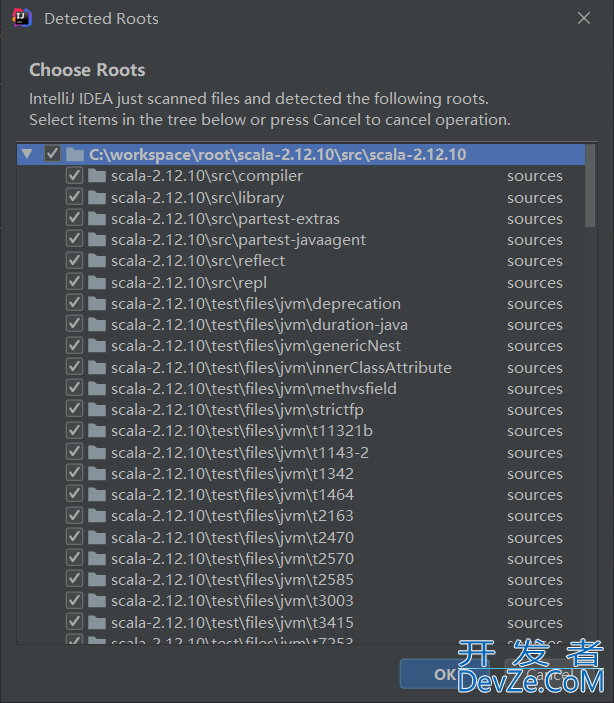Click 'sources' label on jvm\t2470 row
614x703 pixels.
pos(535,538)
